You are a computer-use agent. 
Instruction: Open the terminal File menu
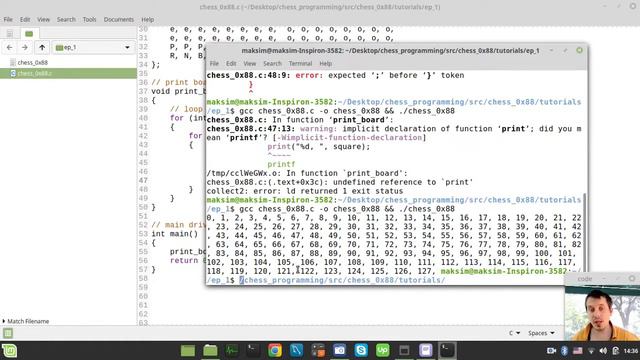click(x=214, y=63)
